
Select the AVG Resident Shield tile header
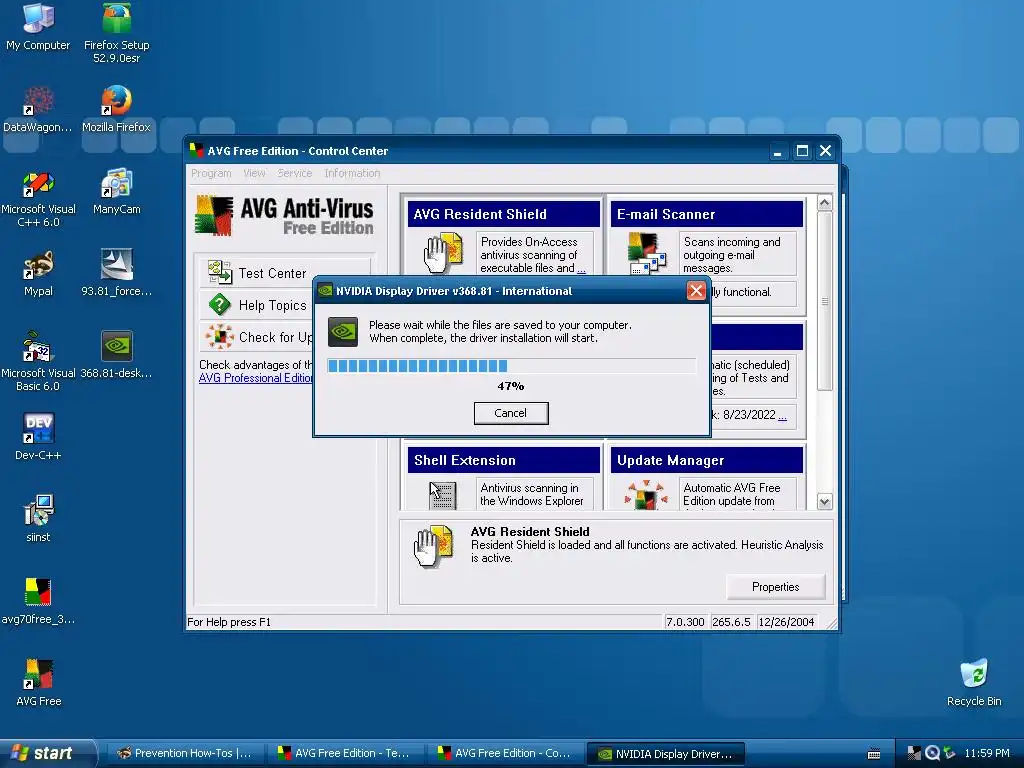(504, 214)
